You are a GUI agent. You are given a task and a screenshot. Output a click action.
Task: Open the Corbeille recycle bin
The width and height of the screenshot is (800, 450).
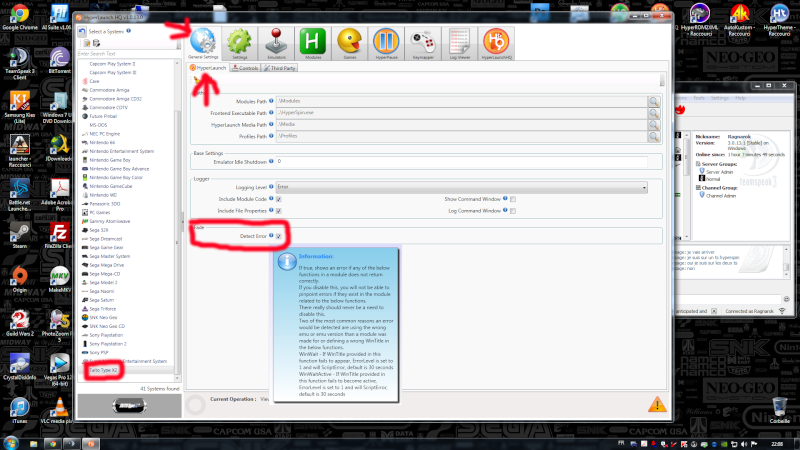click(779, 411)
